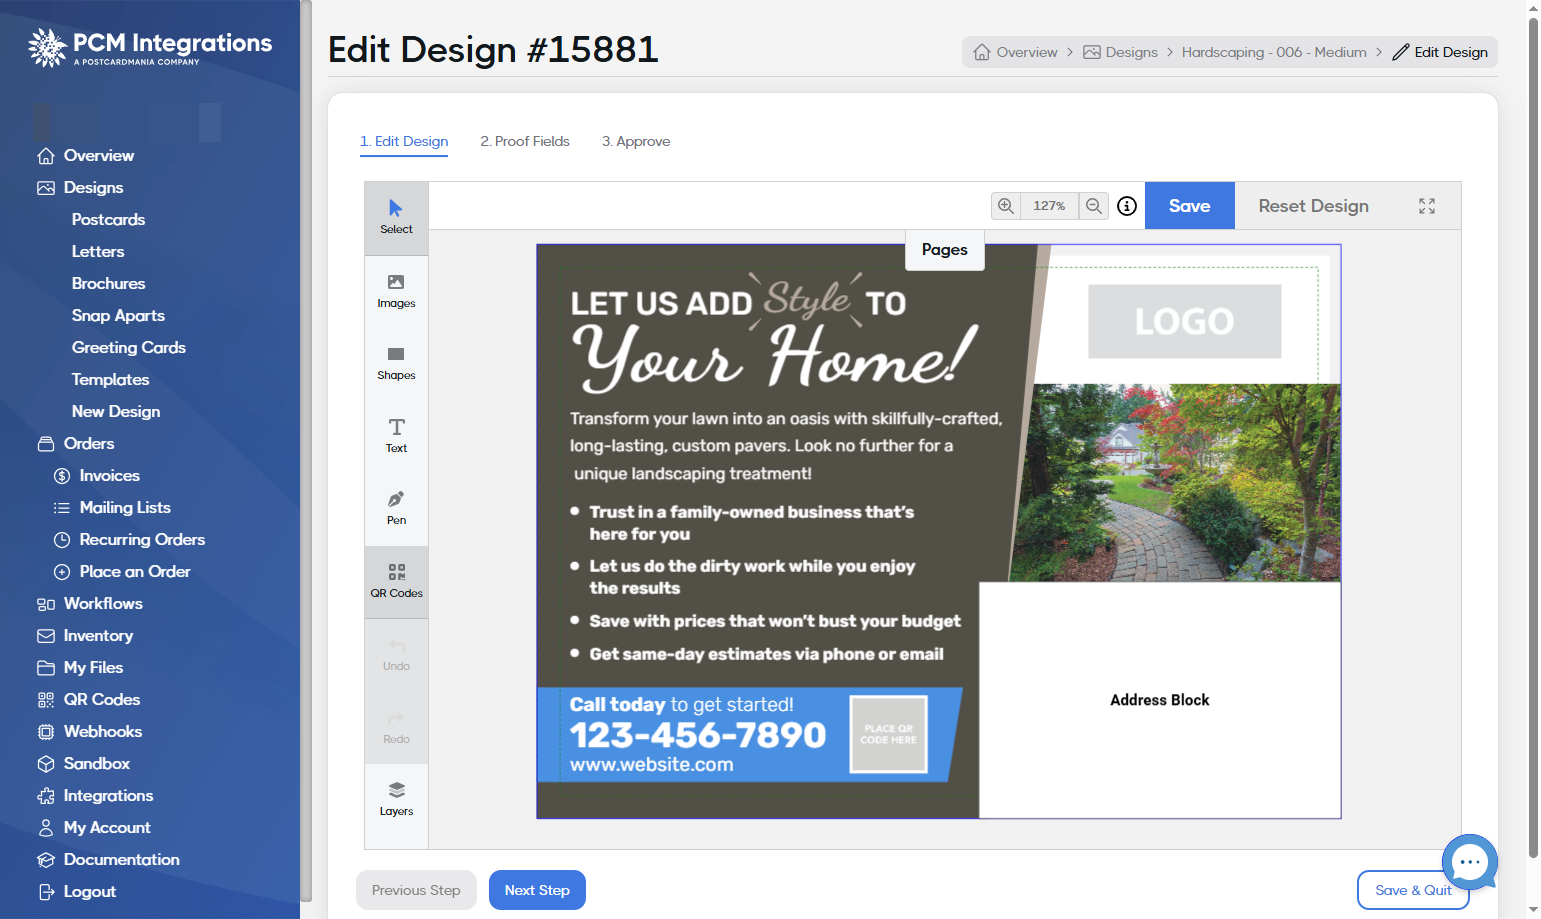The height and width of the screenshot is (919, 1541).
Task: Go to Letters in the sidebar
Action: click(98, 252)
